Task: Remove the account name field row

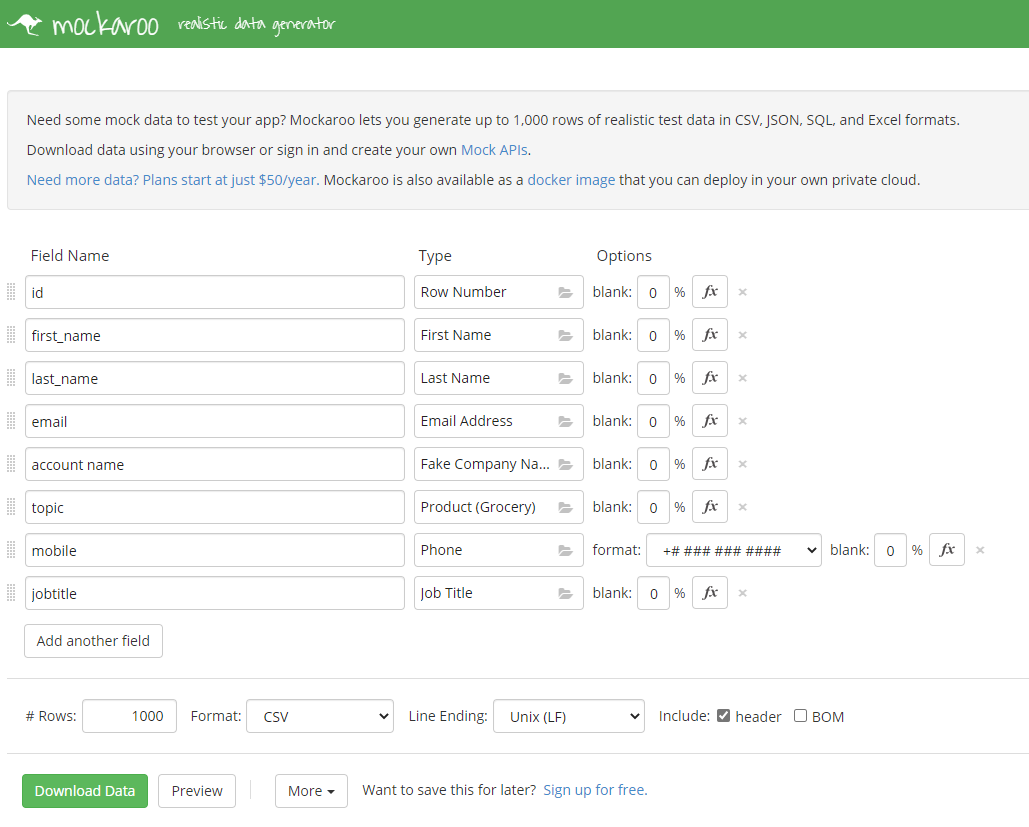Action: (742, 464)
